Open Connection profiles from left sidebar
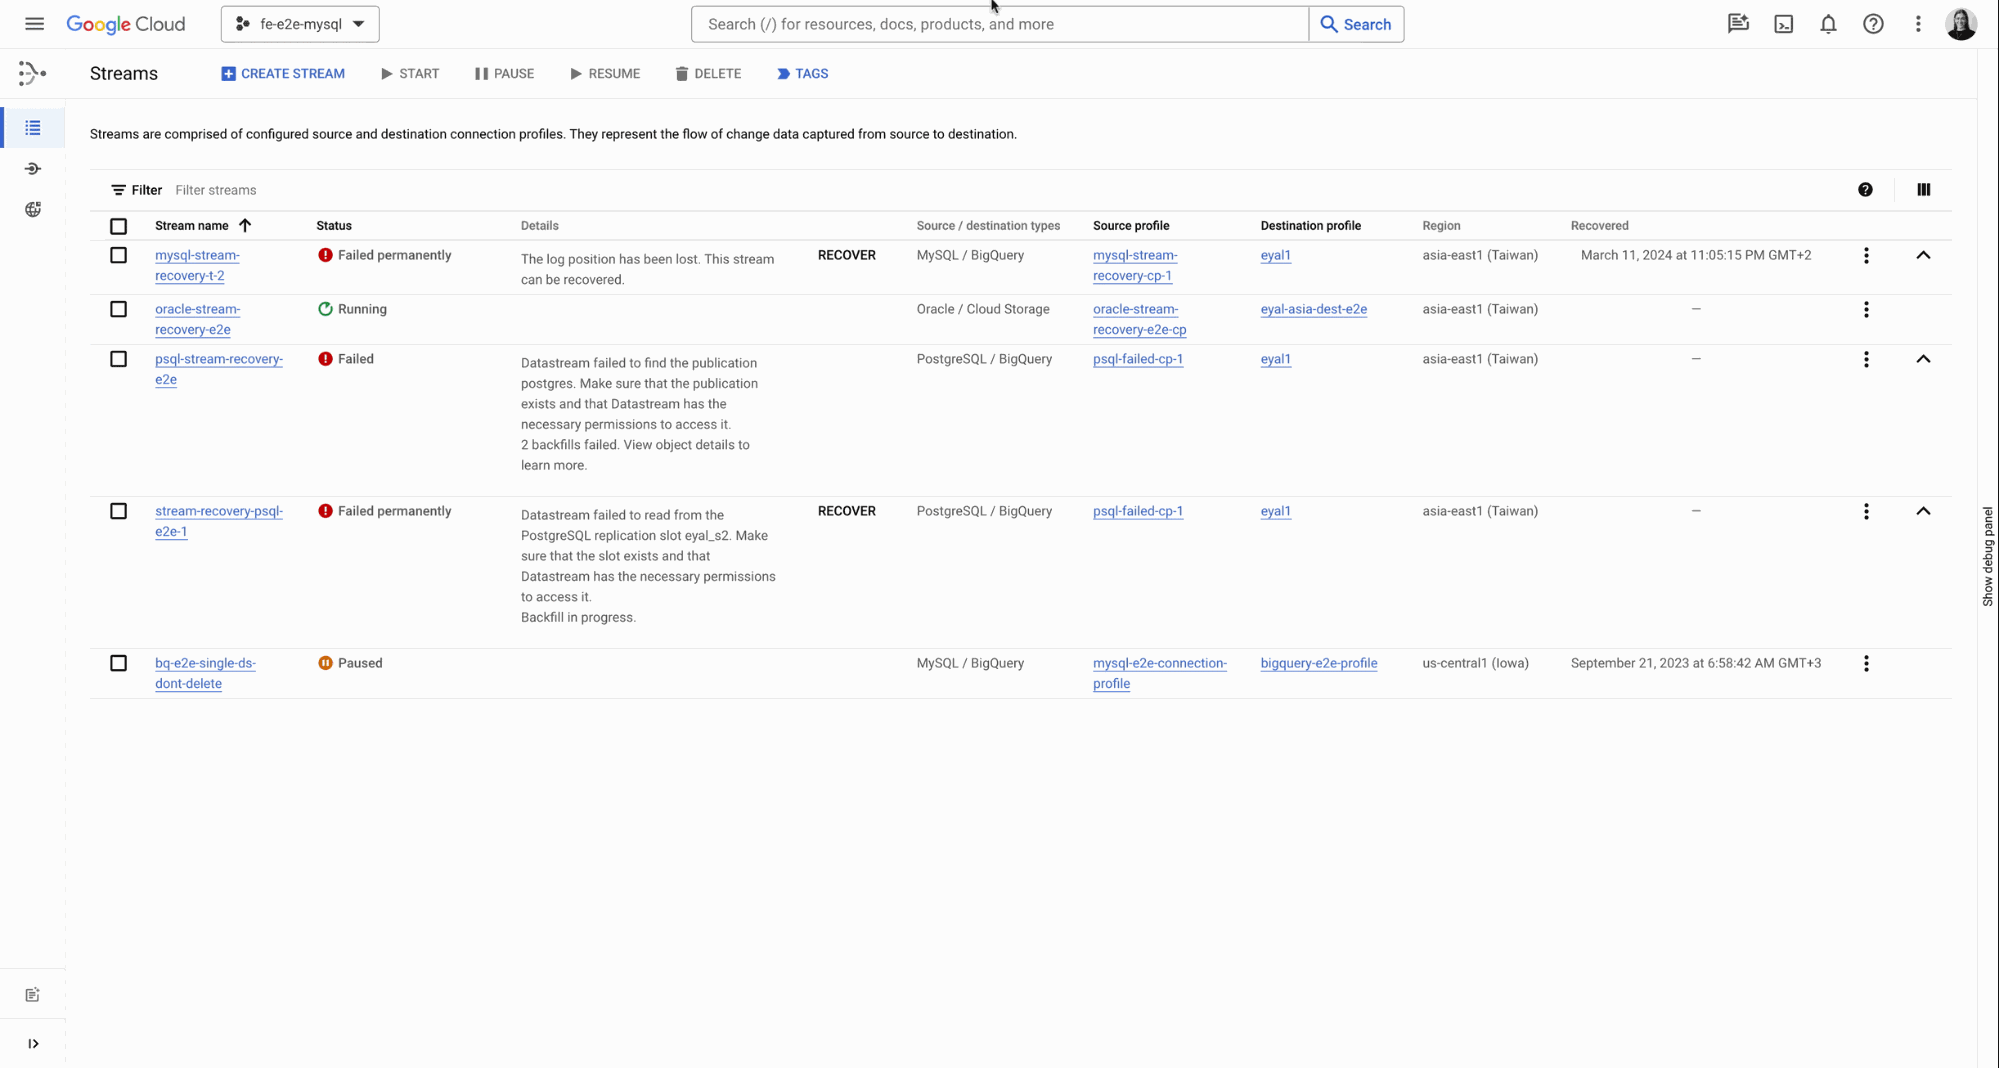This screenshot has height=1069, width=1999. point(33,169)
